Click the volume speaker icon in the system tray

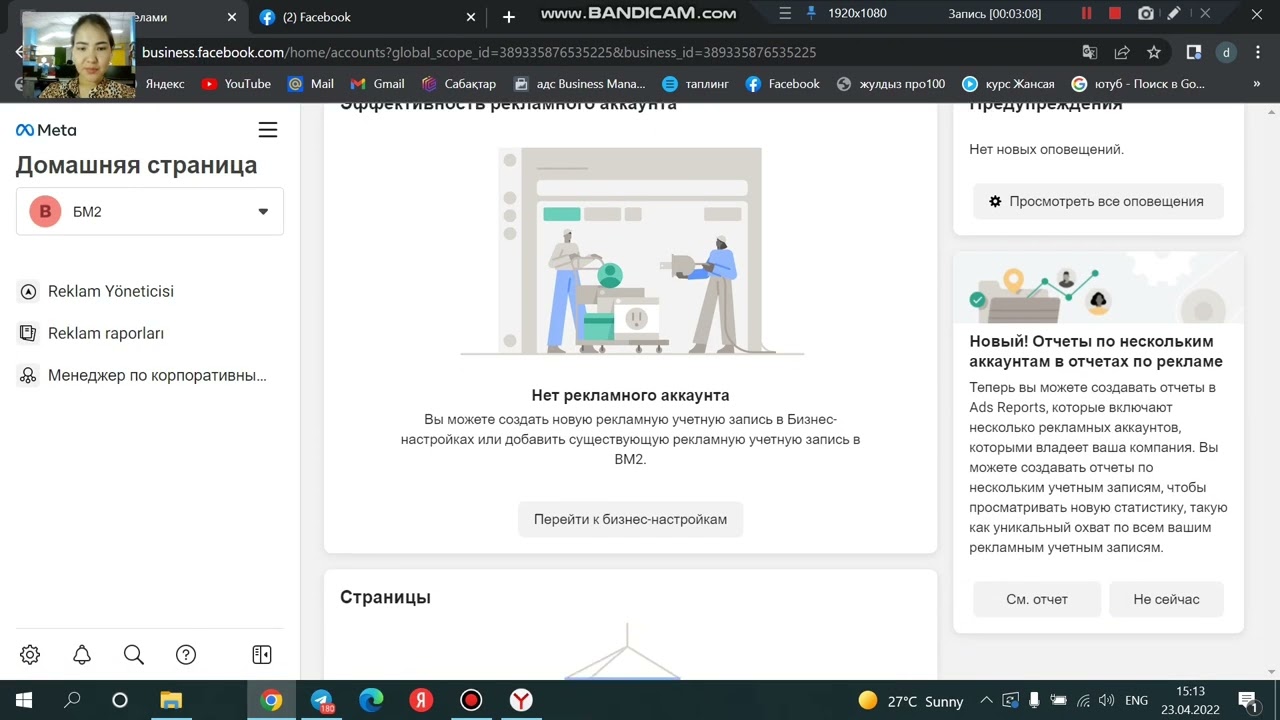pos(1106,701)
